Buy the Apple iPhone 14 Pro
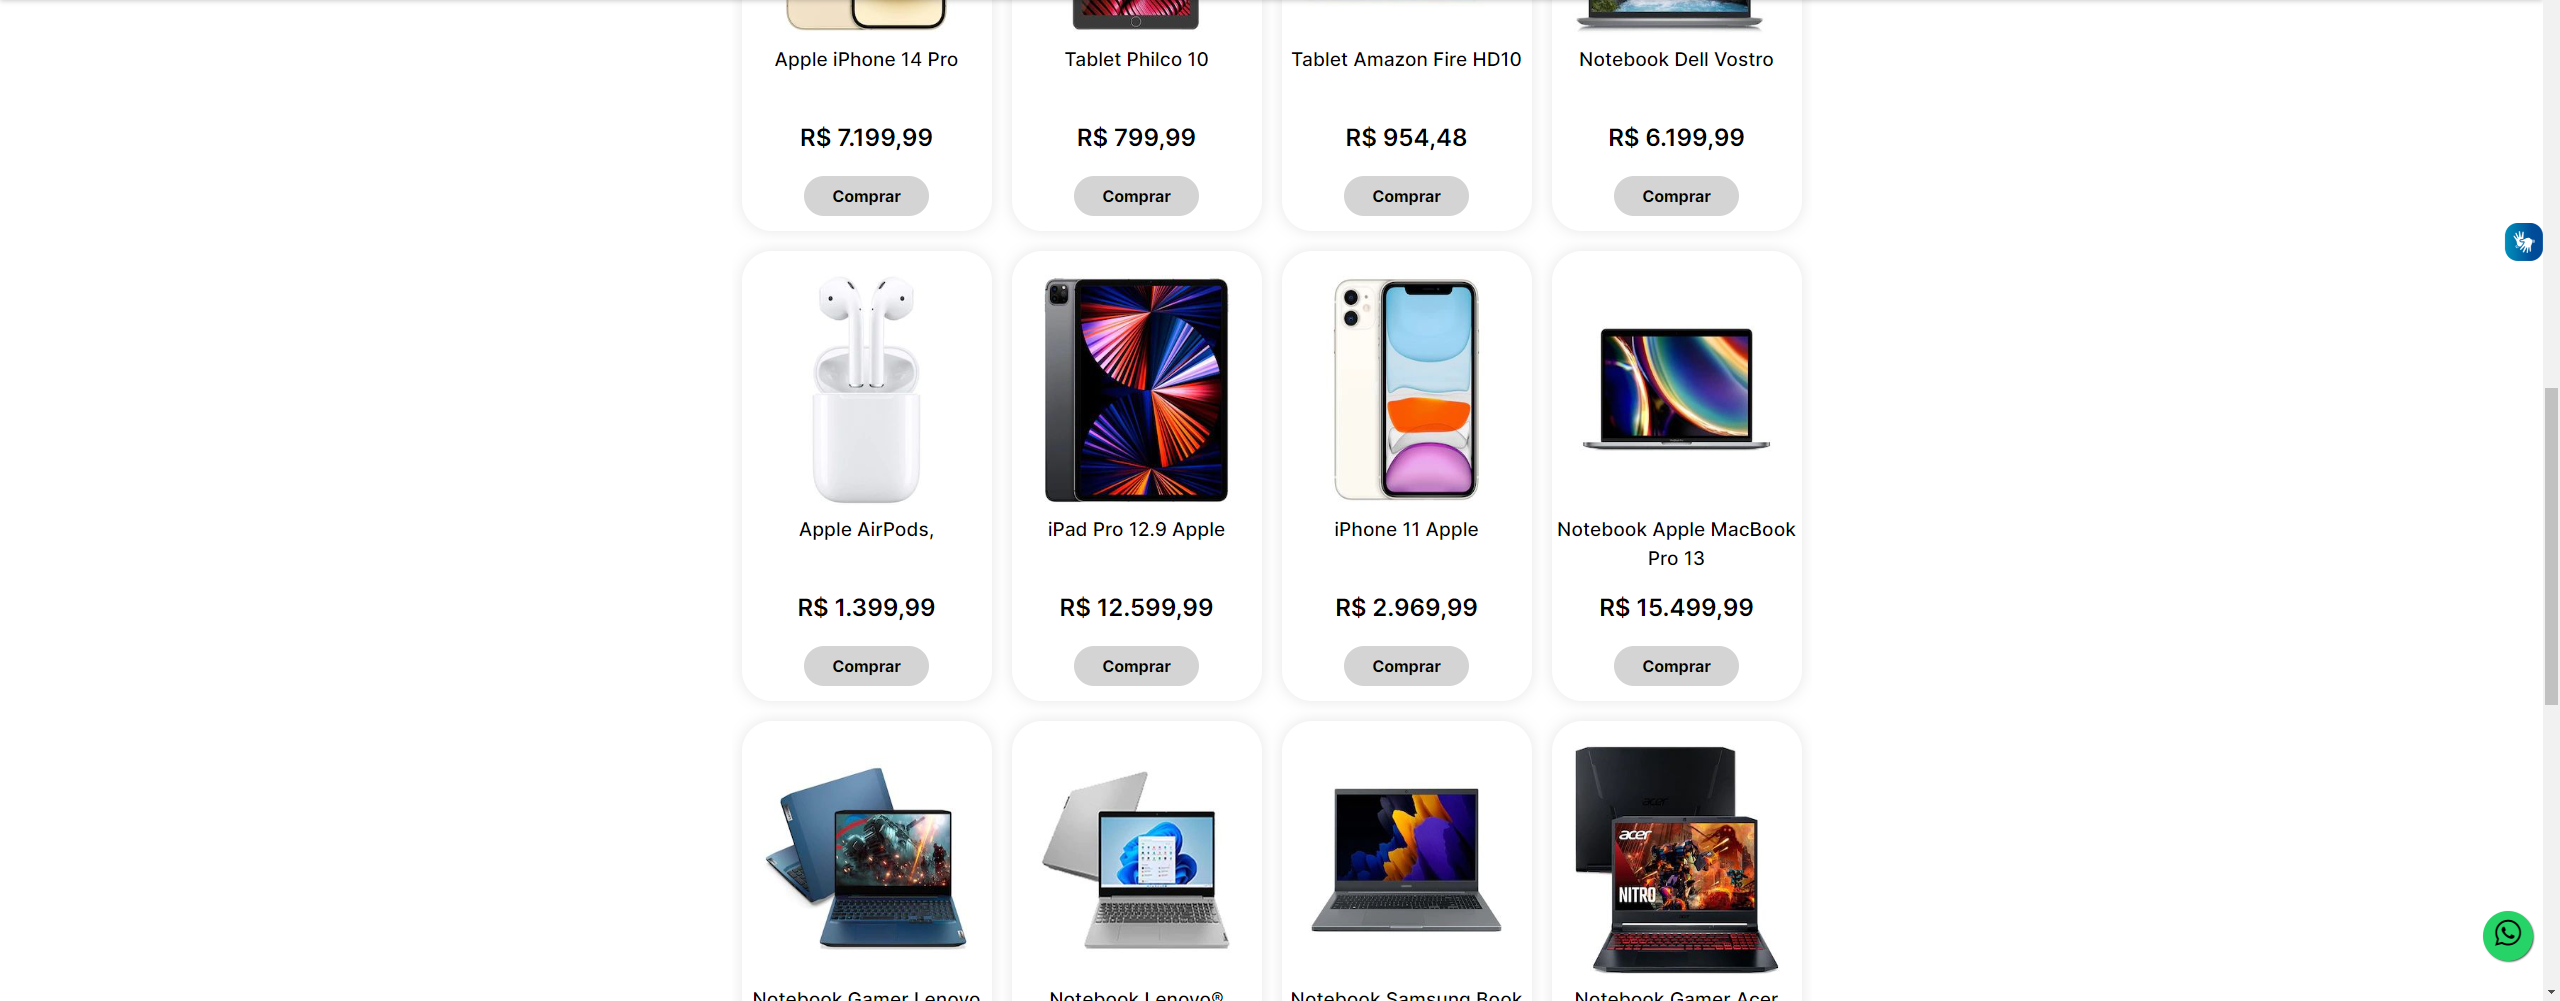2560x1001 pixels. click(866, 196)
